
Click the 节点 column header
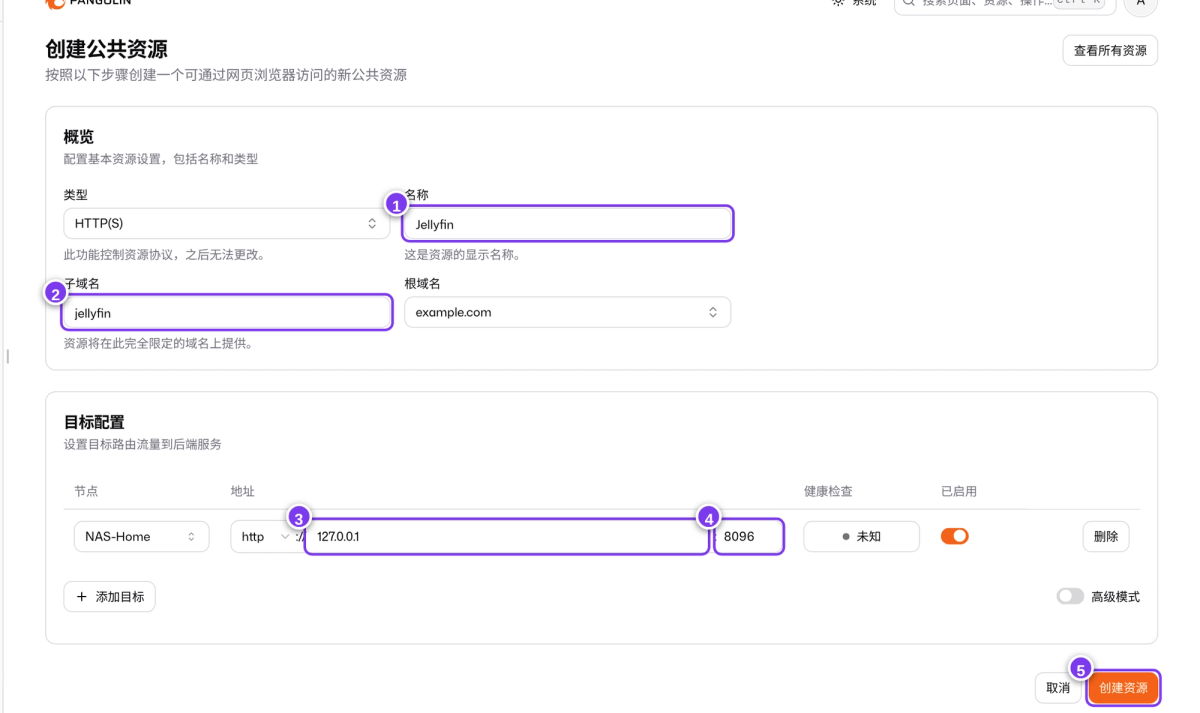(x=86, y=491)
